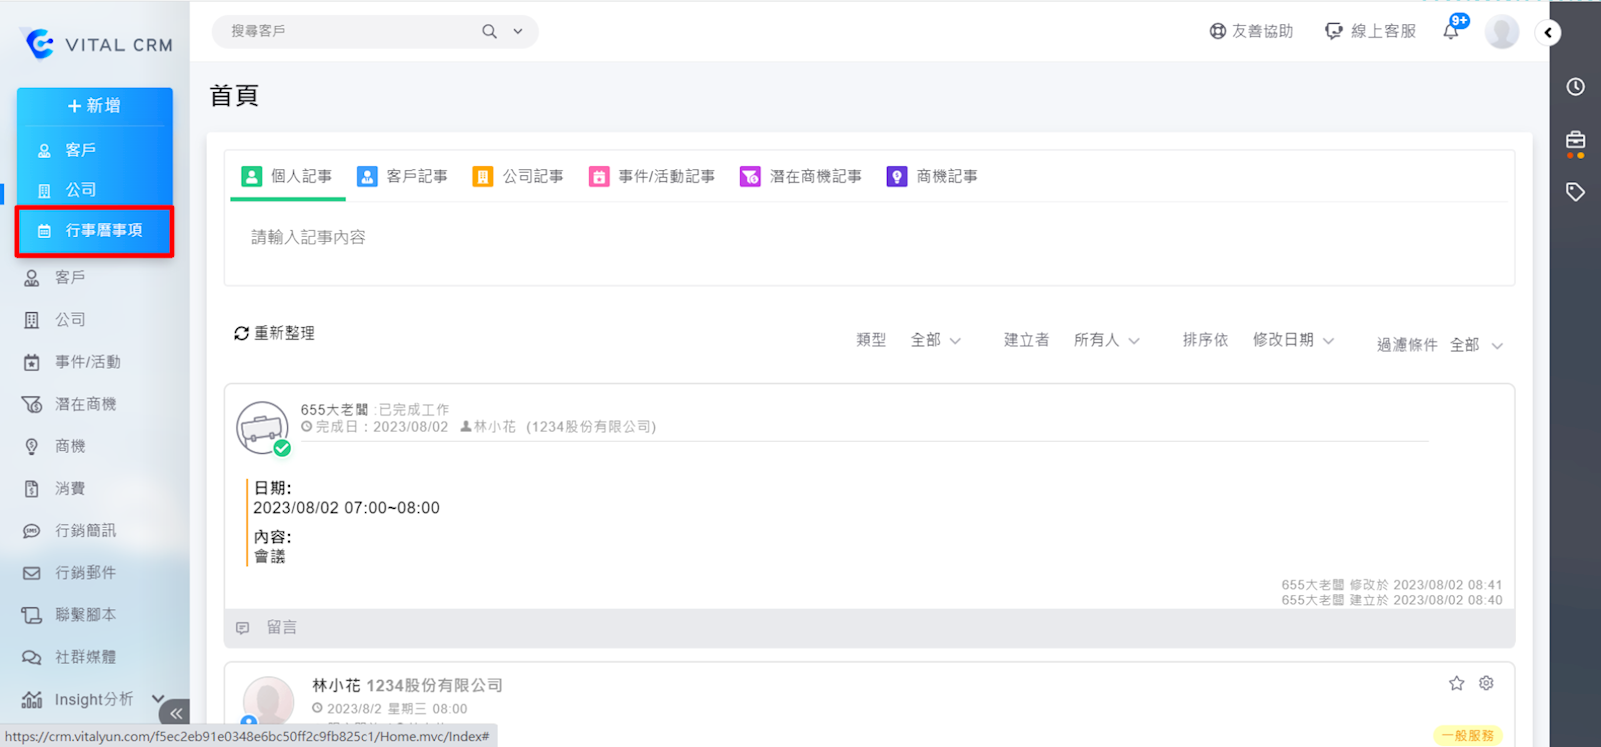Open settings gear on 林小花 record

click(x=1486, y=683)
